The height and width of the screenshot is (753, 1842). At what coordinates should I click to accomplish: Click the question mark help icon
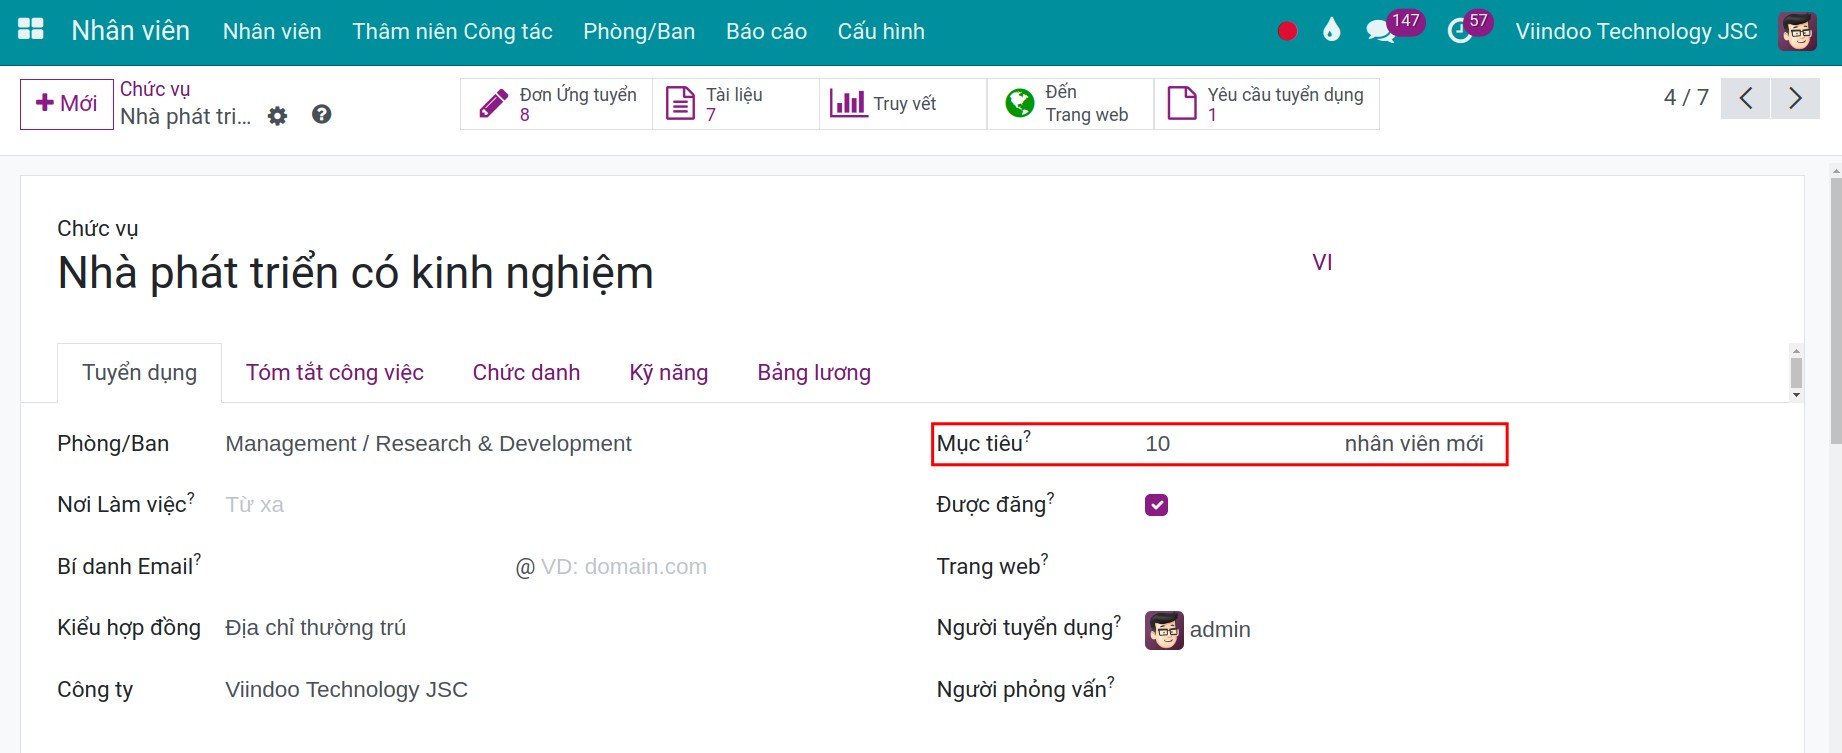321,114
